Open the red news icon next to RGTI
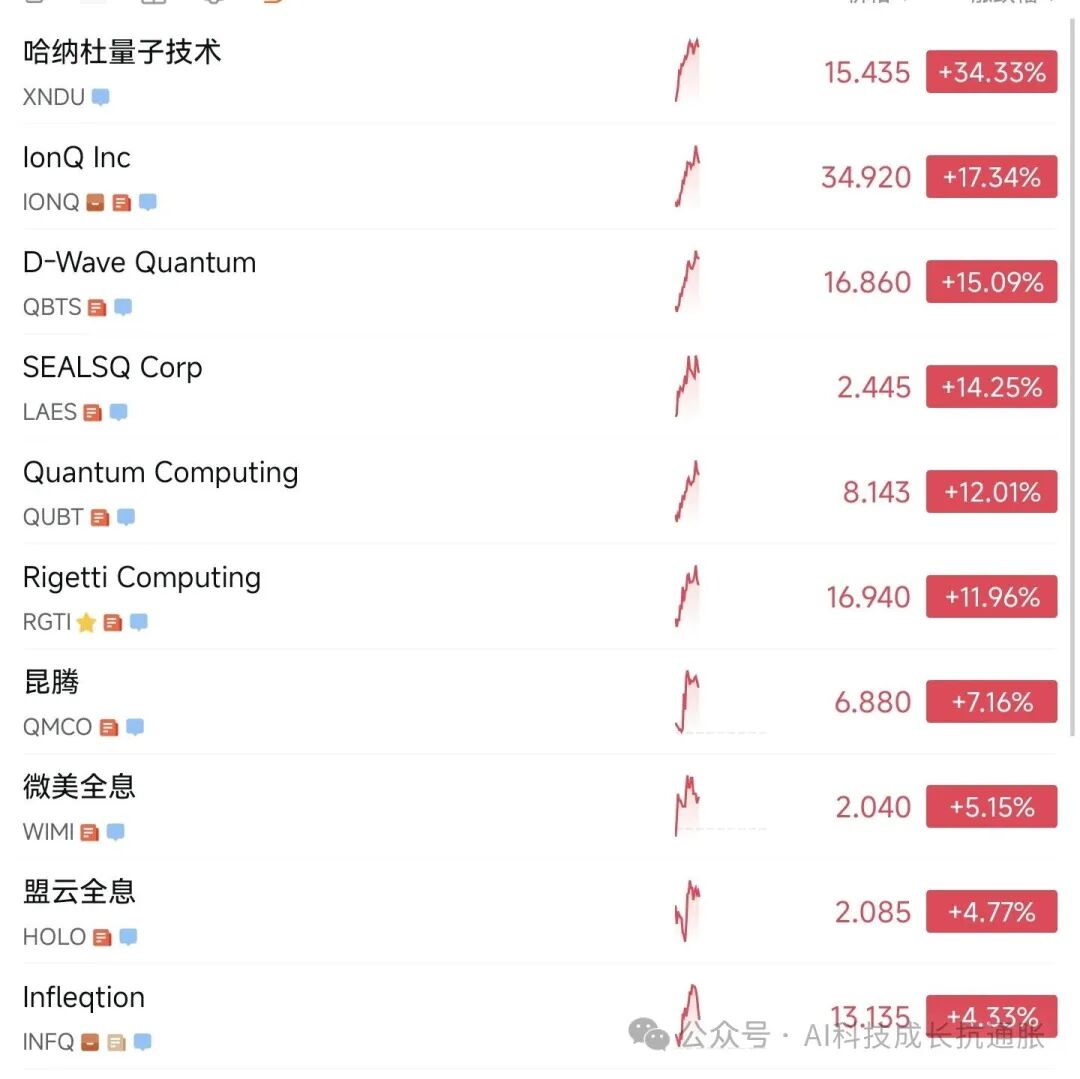This screenshot has width=1080, height=1079. [x=113, y=622]
